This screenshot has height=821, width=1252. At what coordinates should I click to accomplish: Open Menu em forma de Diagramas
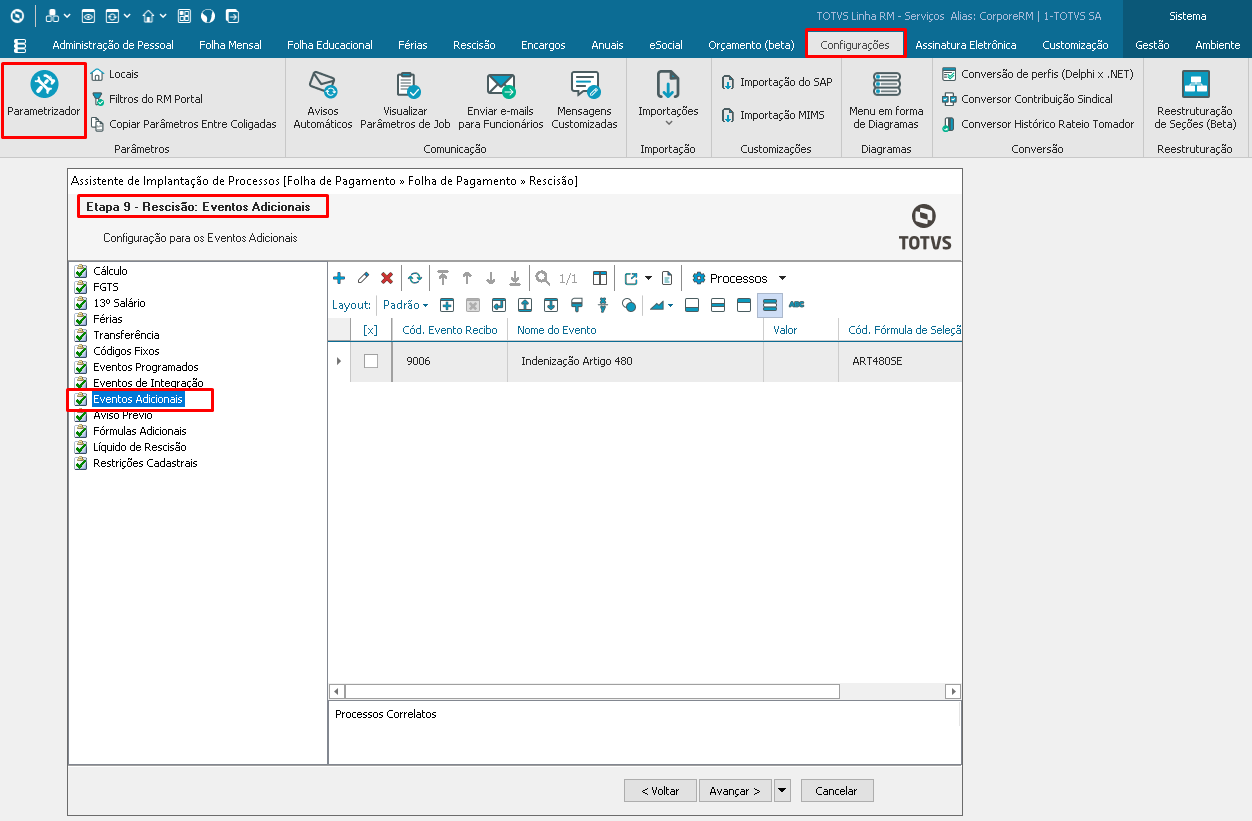(886, 101)
